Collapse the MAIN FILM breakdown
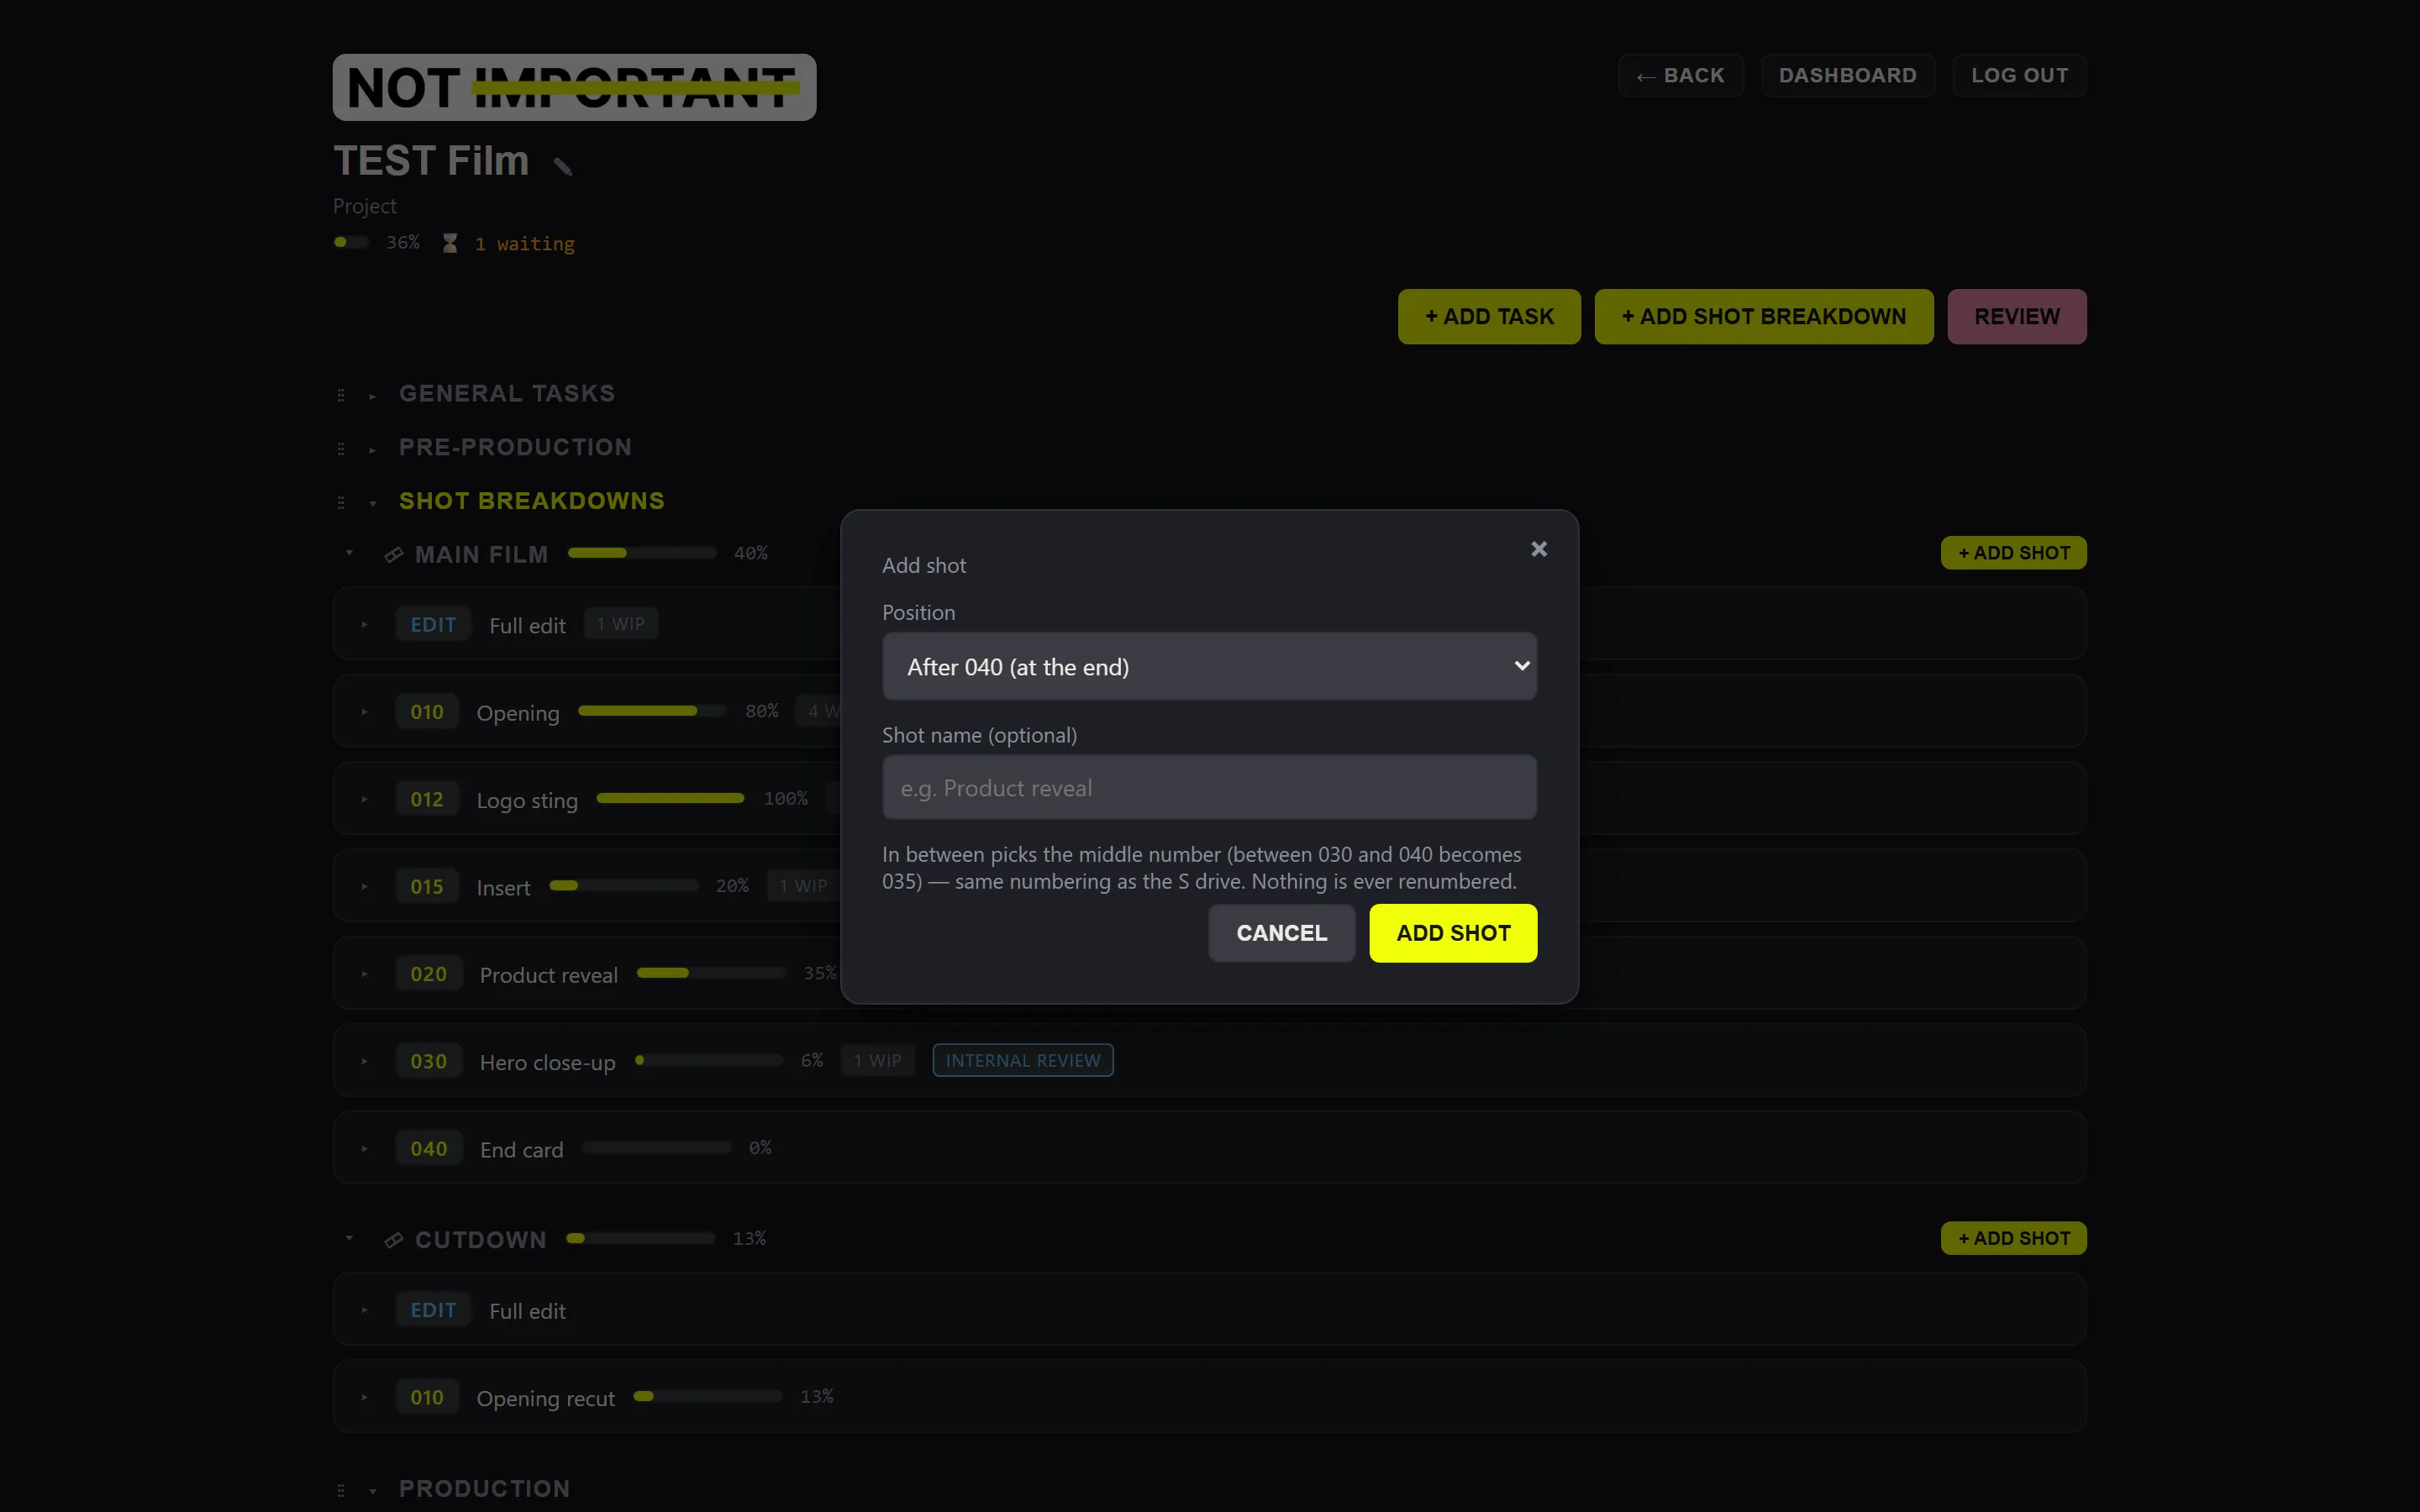The image size is (2420, 1512). click(349, 553)
